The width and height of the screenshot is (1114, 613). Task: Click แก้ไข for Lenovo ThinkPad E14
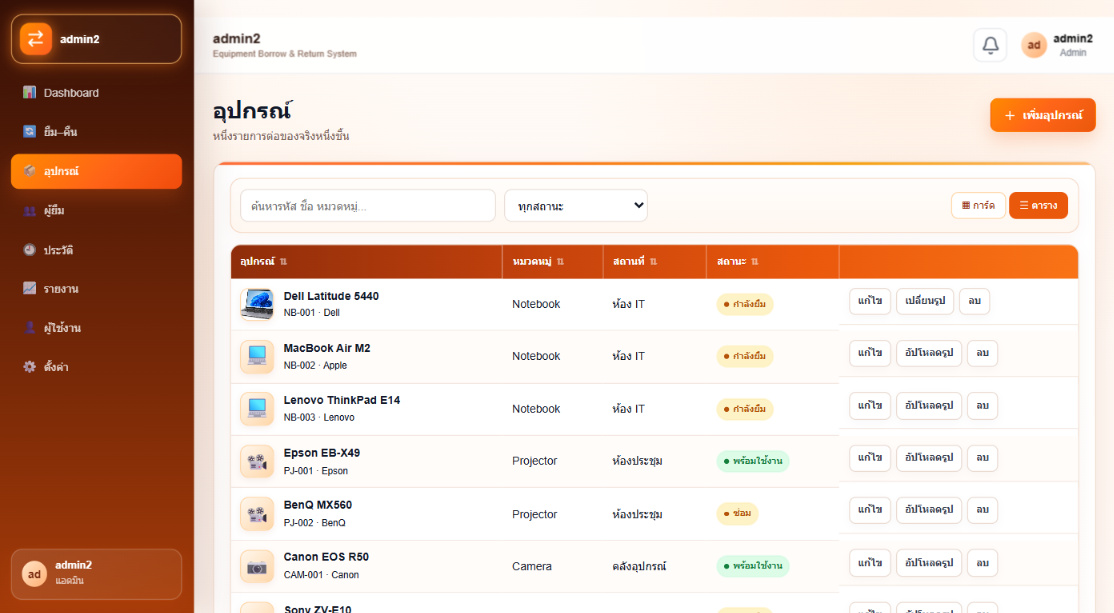(x=870, y=406)
